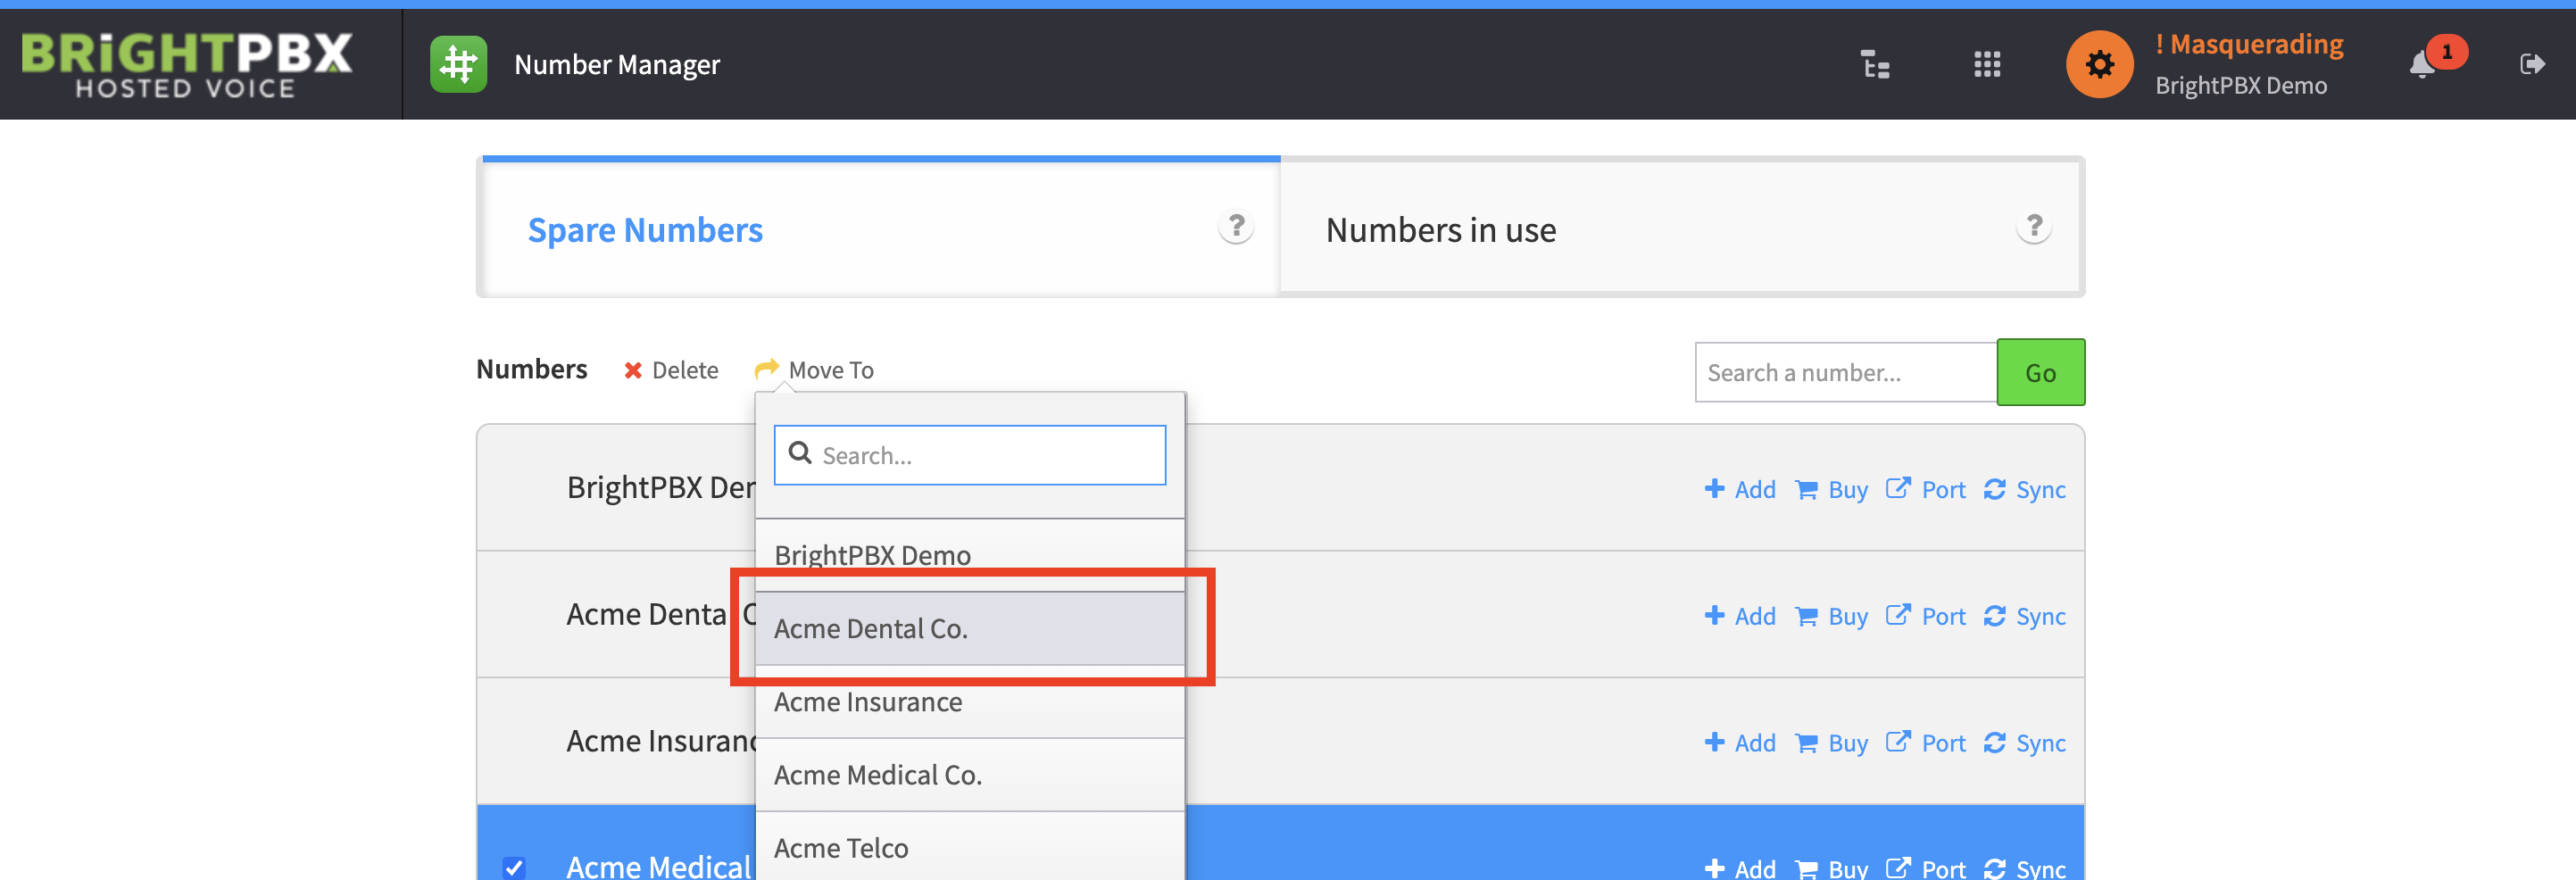The width and height of the screenshot is (2576, 880).
Task: Choose Acme Insurance in Move To list
Action: 969,702
